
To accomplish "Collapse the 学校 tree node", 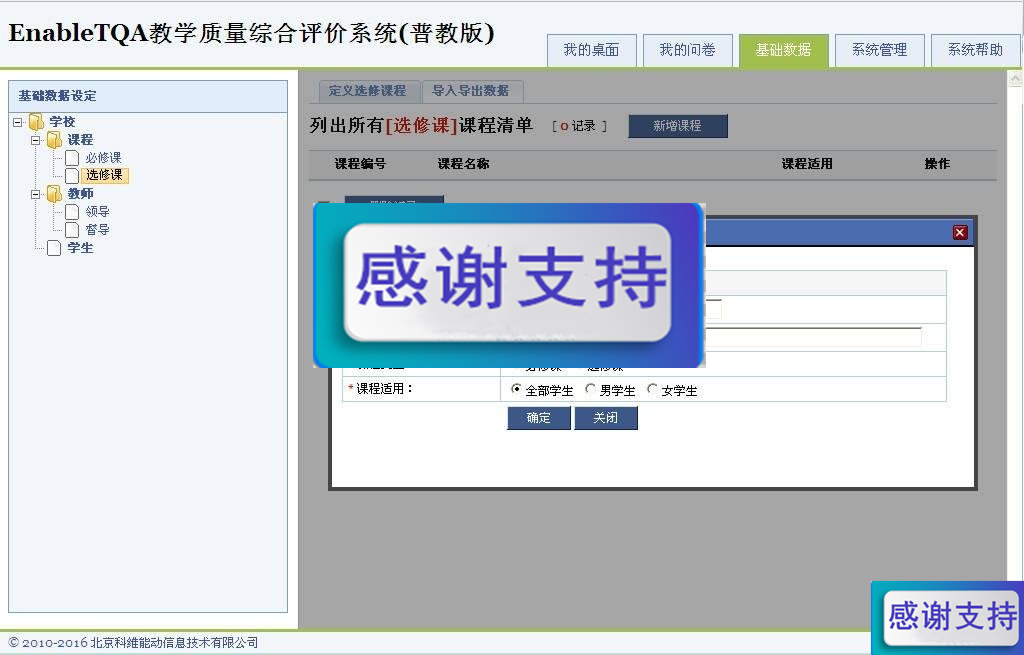I will click(x=18, y=122).
